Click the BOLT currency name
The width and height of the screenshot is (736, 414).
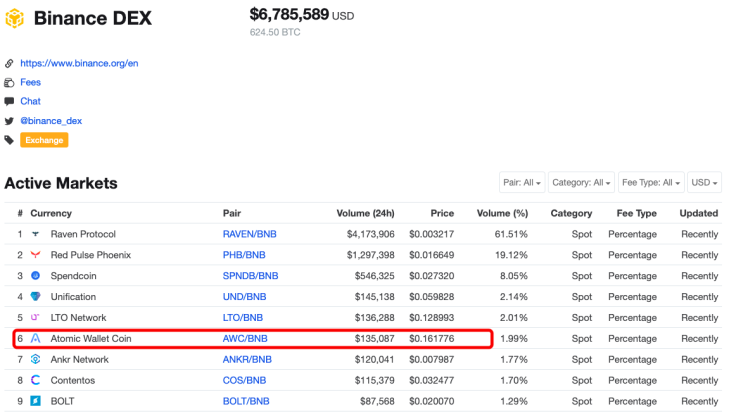62,401
